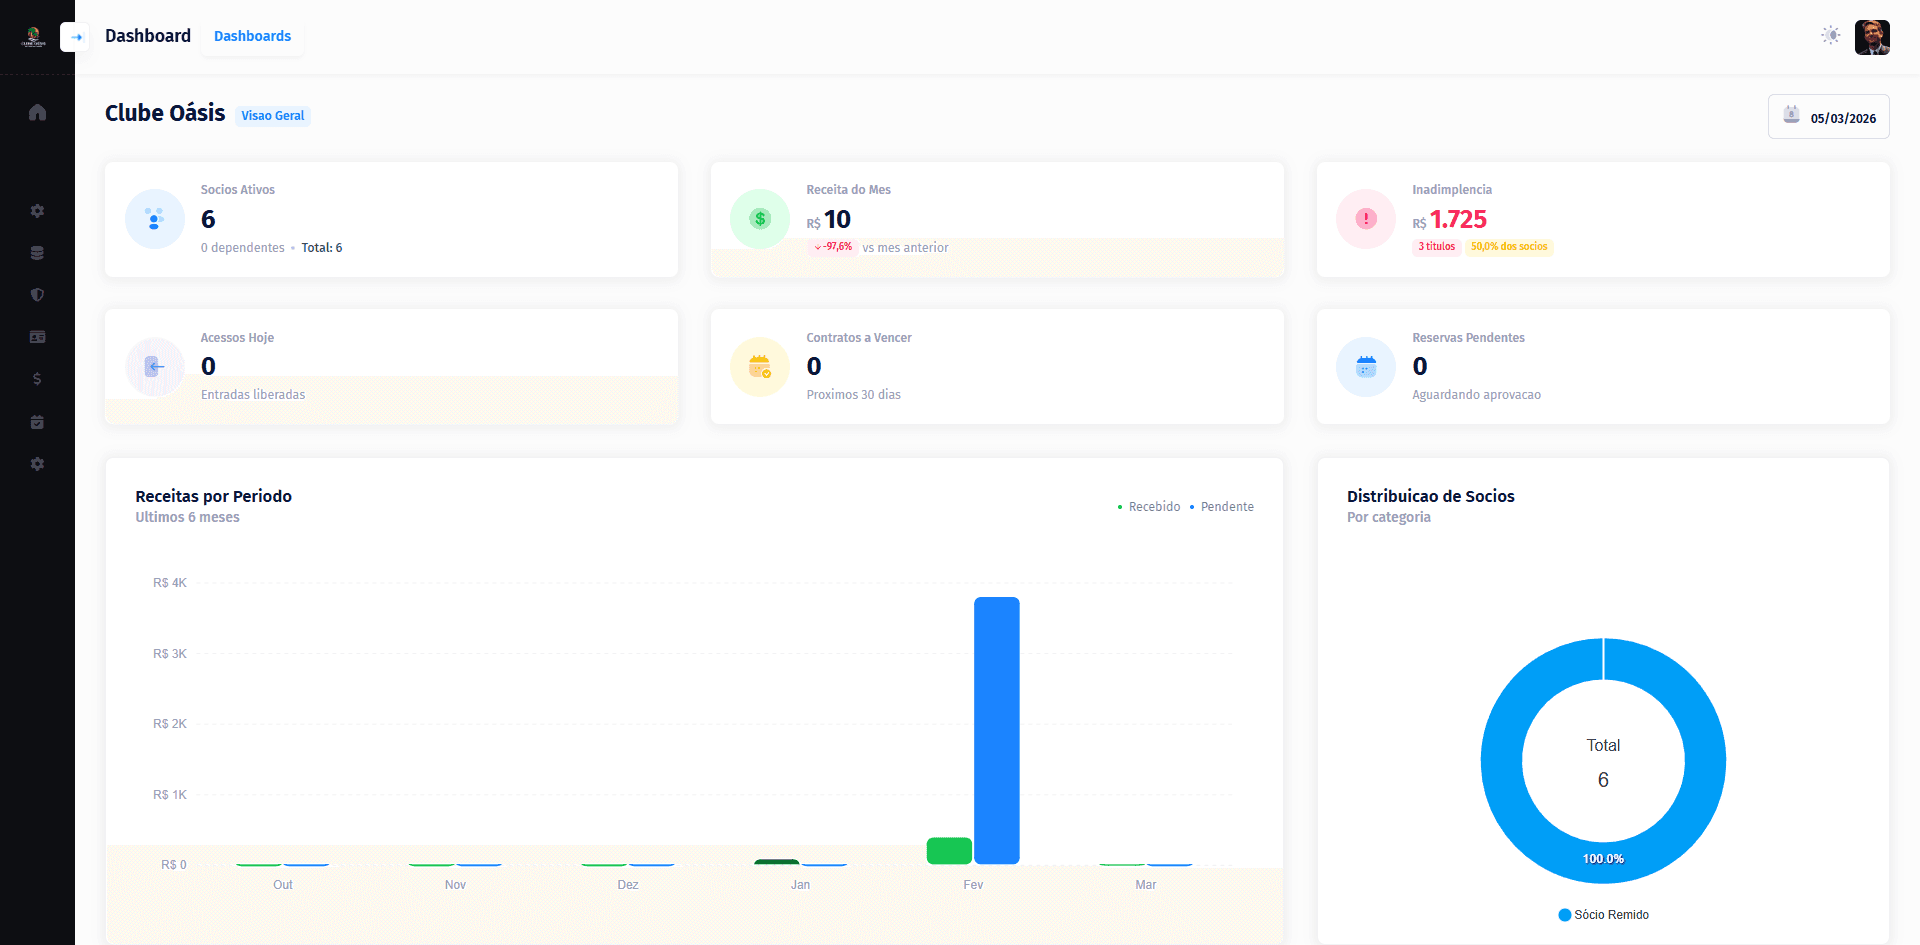
Task: Toggle dark mode with the sun icon
Action: point(1831,35)
